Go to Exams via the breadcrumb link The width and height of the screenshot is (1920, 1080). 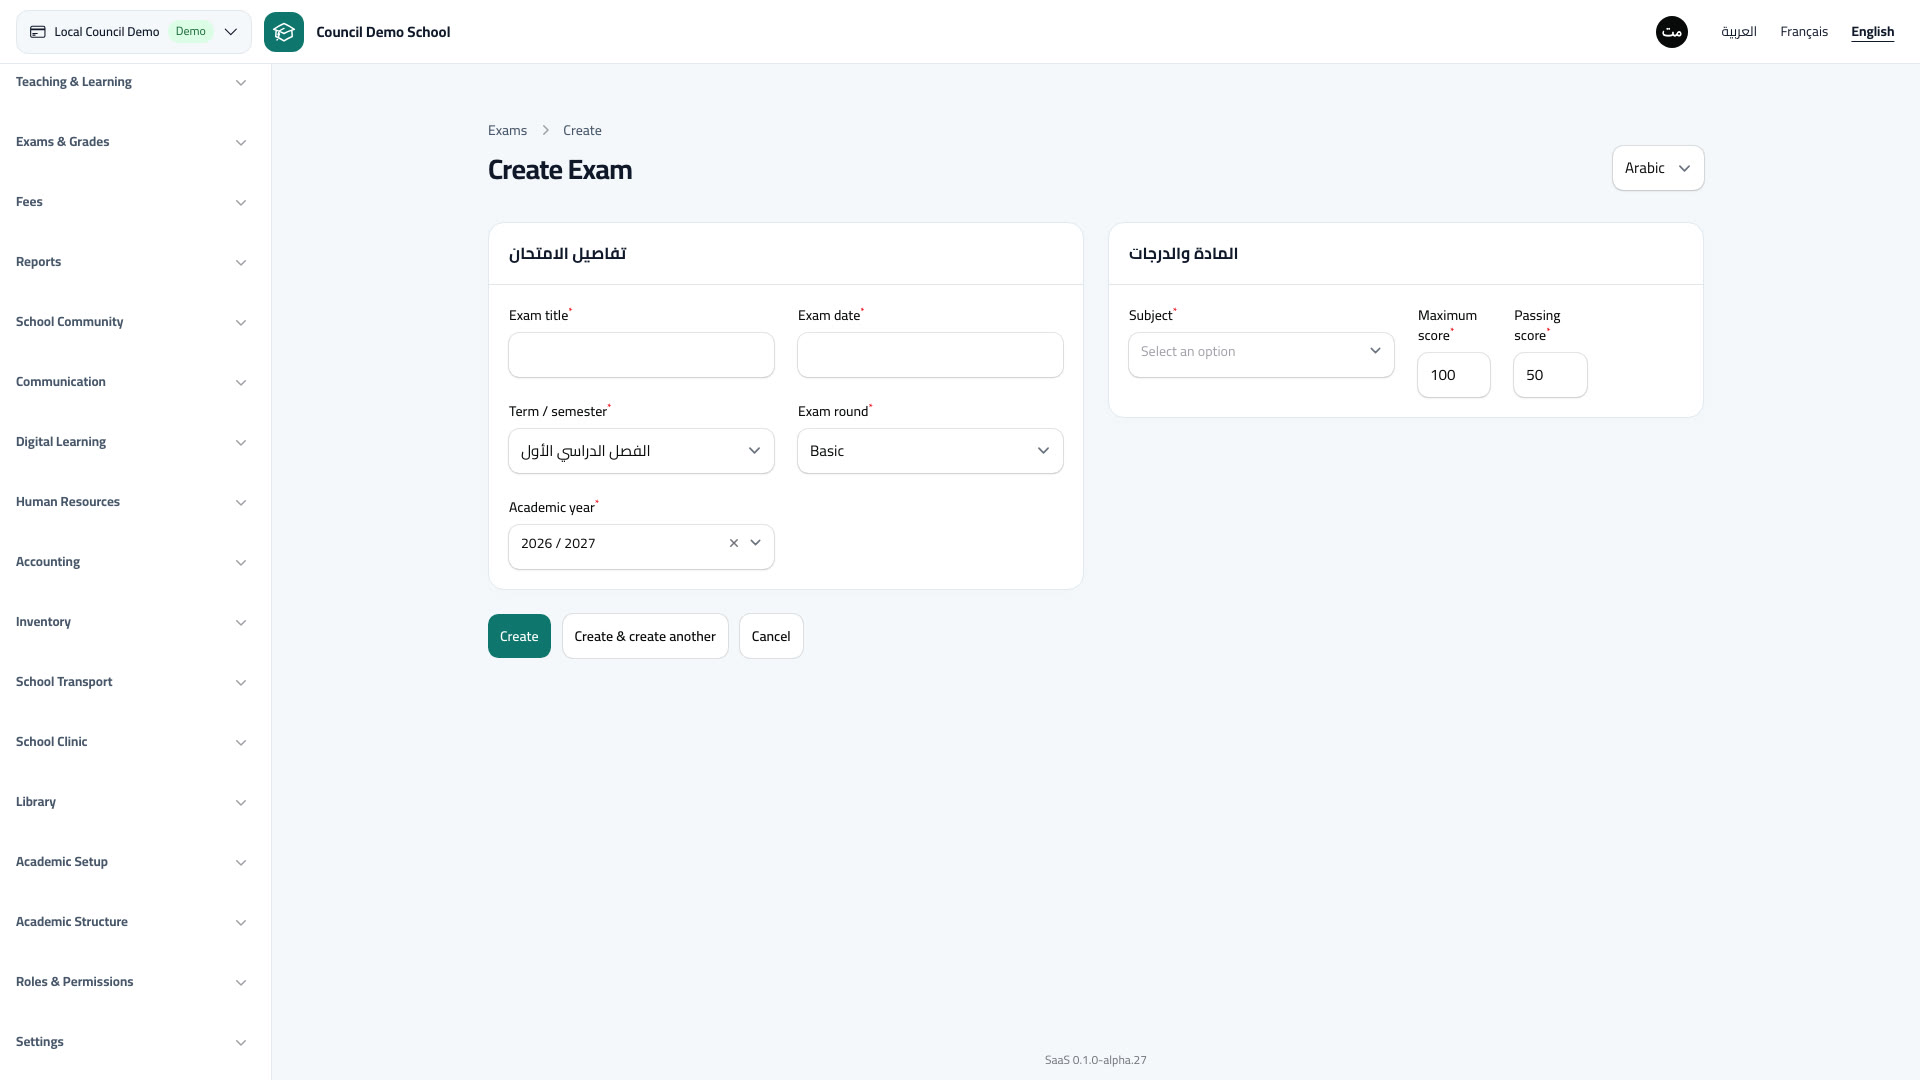pyautogui.click(x=507, y=131)
